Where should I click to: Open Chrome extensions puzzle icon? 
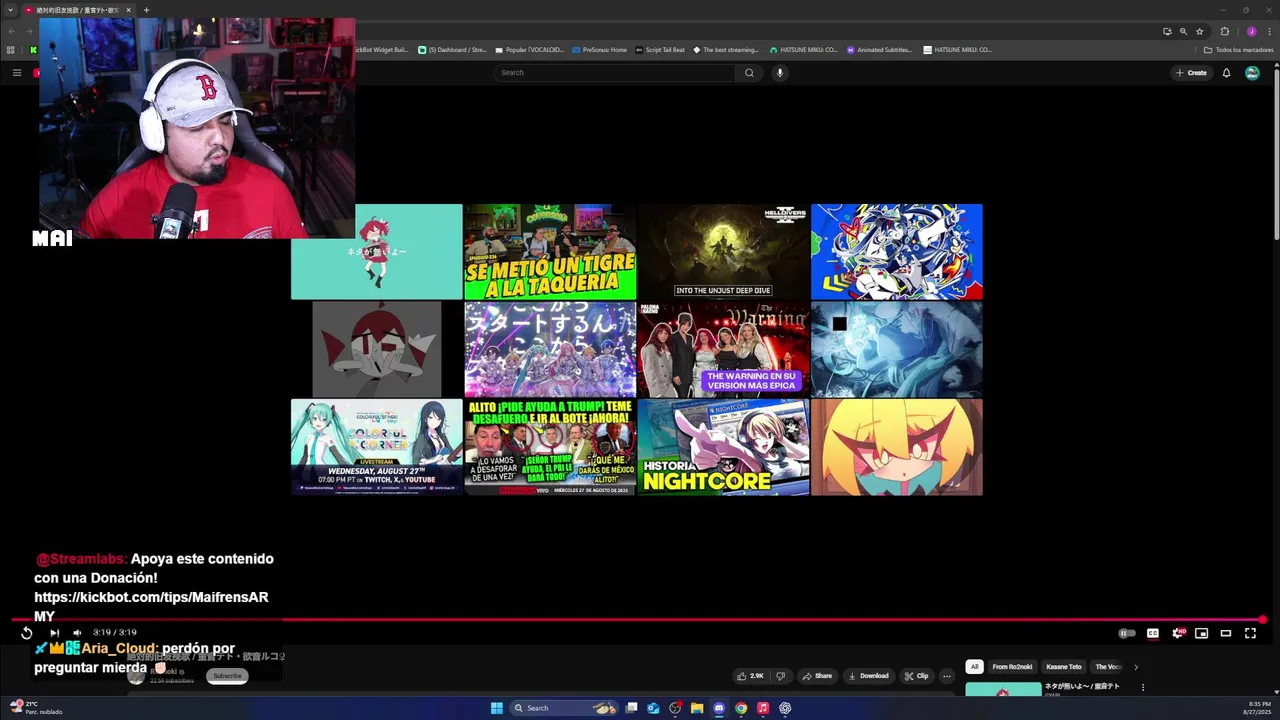(x=1225, y=31)
